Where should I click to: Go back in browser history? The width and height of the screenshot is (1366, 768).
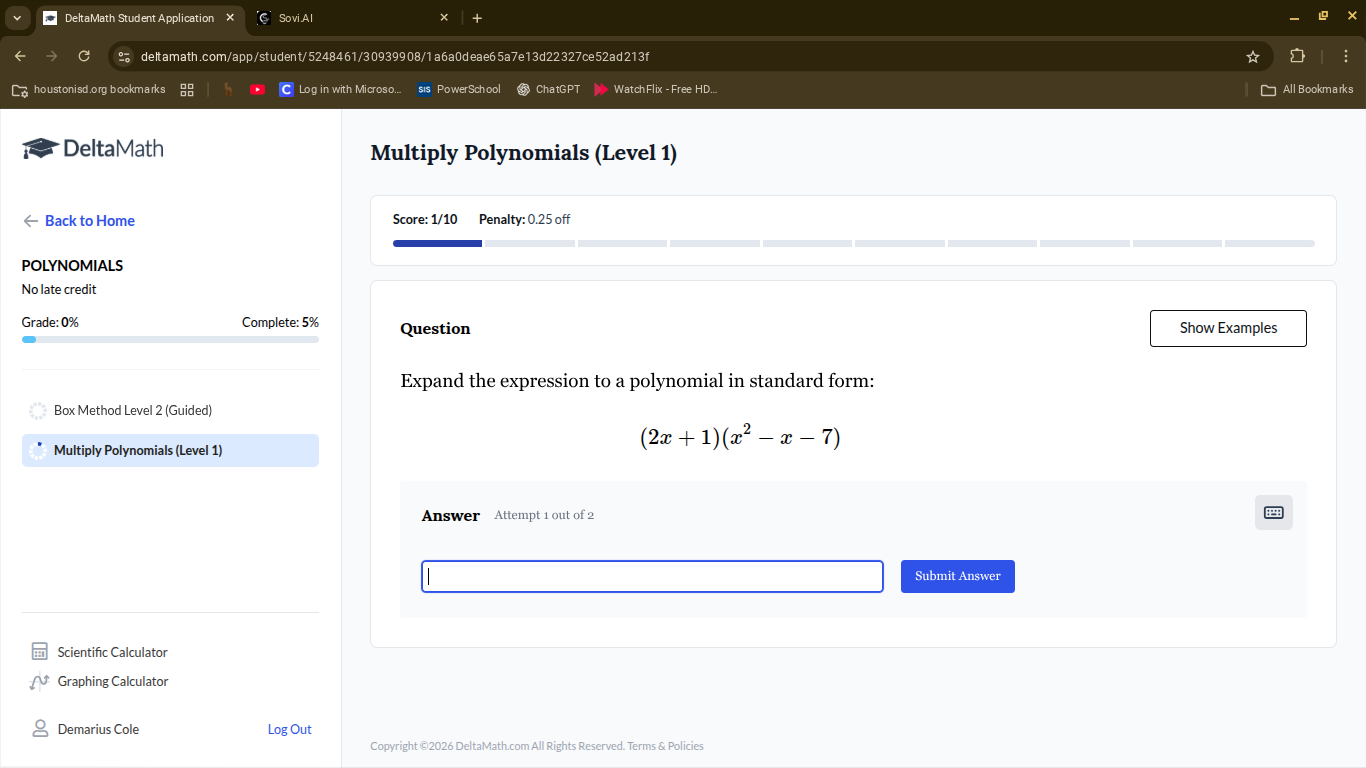[20, 56]
